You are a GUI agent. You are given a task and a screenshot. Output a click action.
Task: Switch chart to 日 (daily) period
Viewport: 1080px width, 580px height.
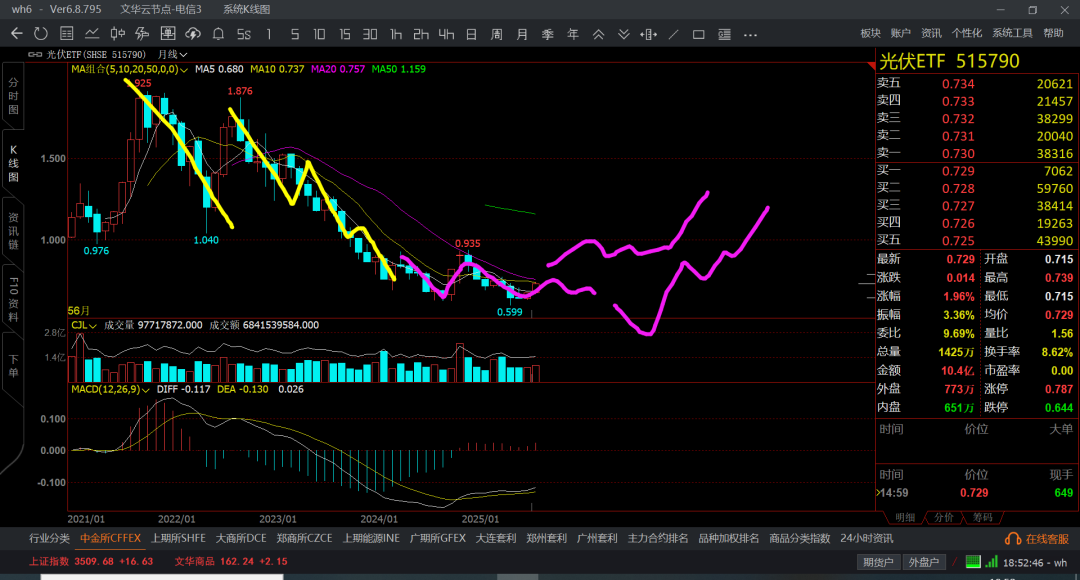click(471, 34)
